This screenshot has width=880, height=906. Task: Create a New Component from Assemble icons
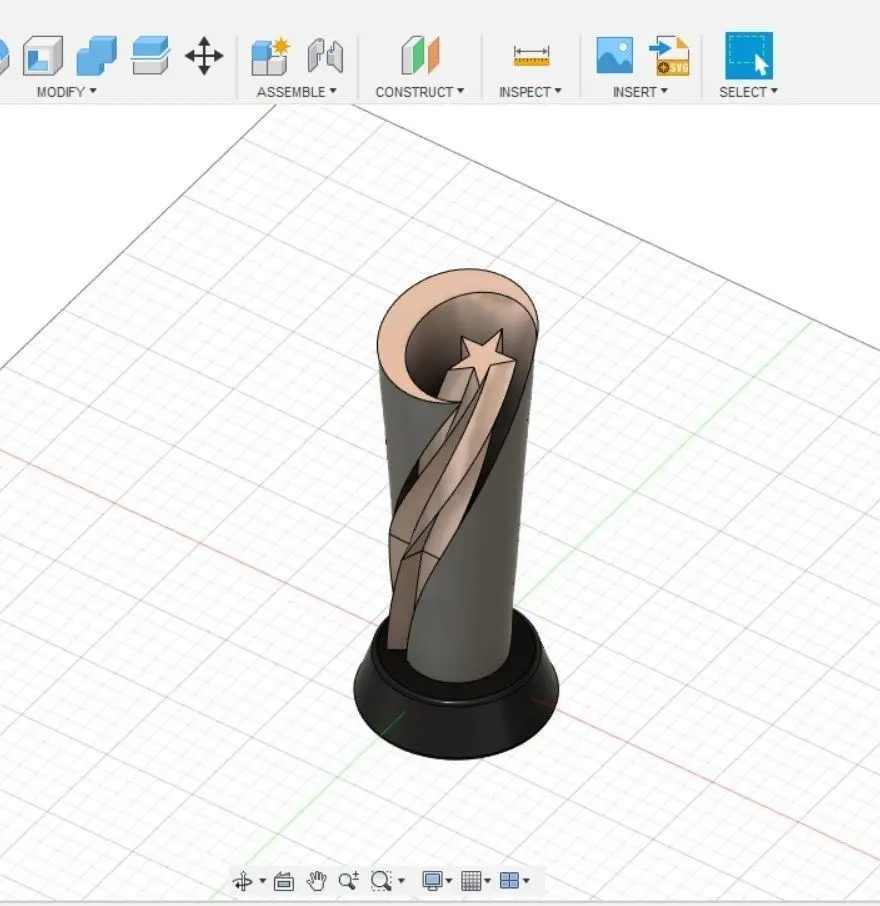click(x=270, y=56)
